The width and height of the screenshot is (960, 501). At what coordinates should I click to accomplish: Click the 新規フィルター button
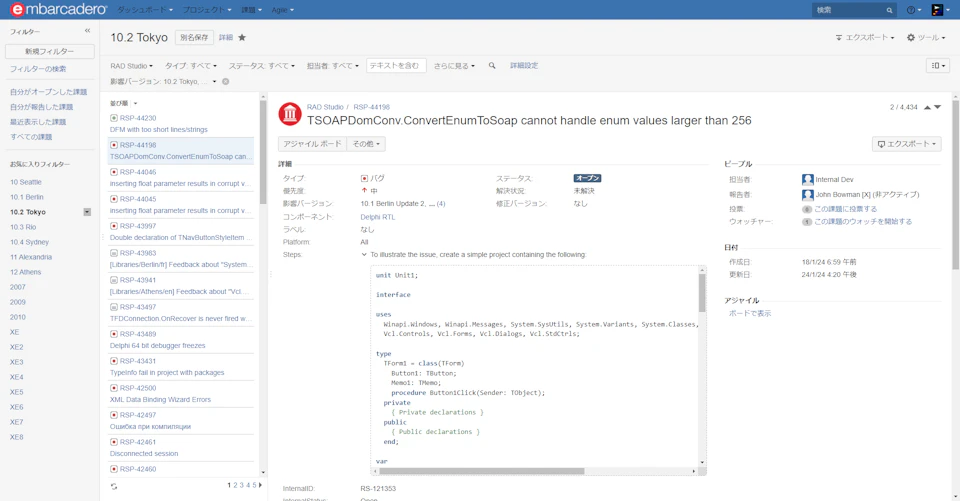50,51
